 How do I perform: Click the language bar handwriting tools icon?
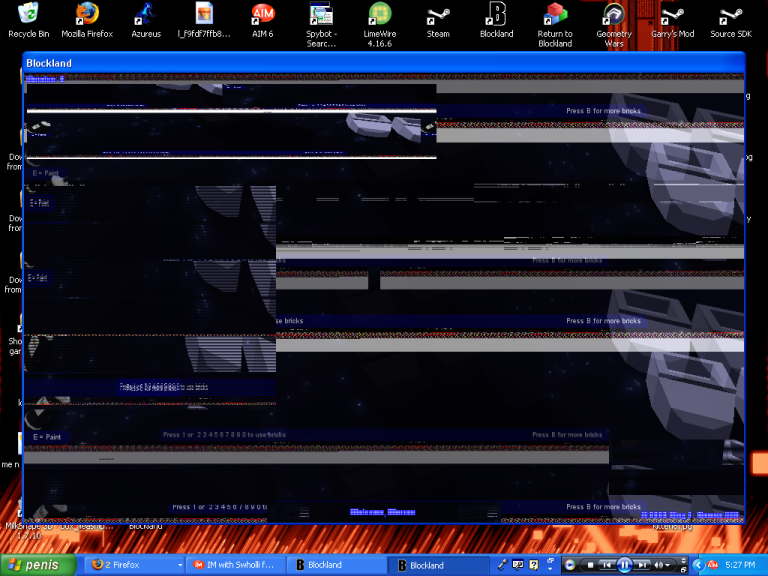click(x=518, y=565)
